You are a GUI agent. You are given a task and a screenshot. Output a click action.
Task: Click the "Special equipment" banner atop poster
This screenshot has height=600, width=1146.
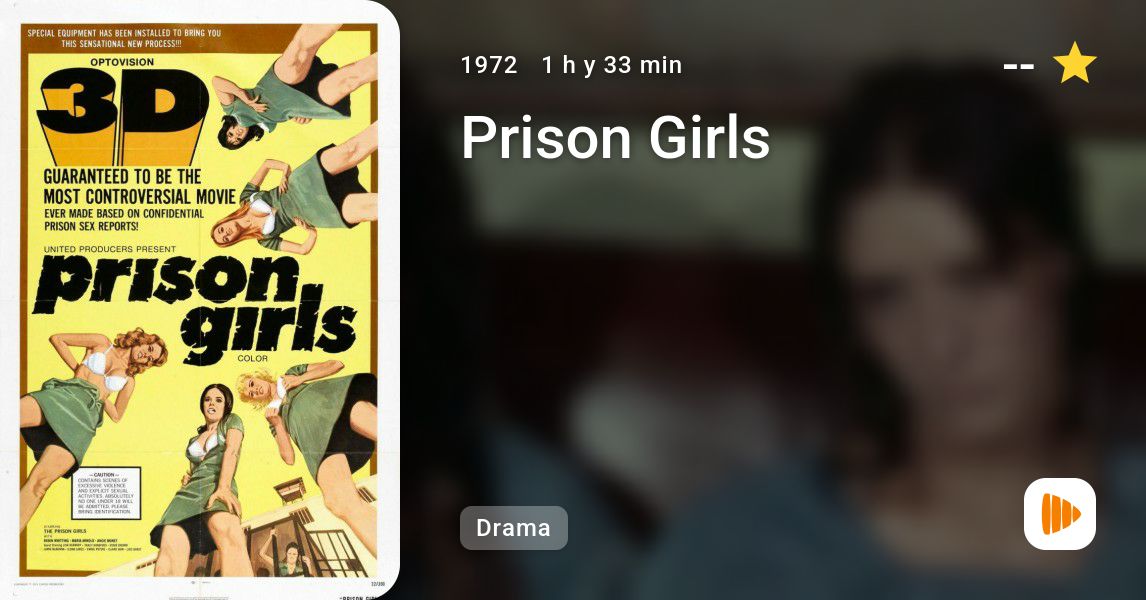pos(122,38)
